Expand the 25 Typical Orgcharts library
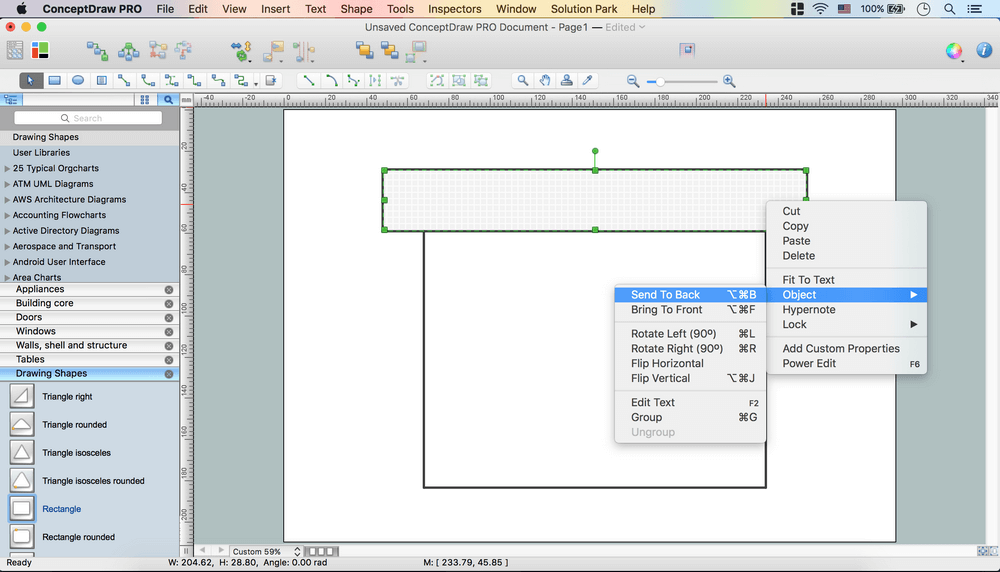This screenshot has height=572, width=1000. click(x=7, y=169)
